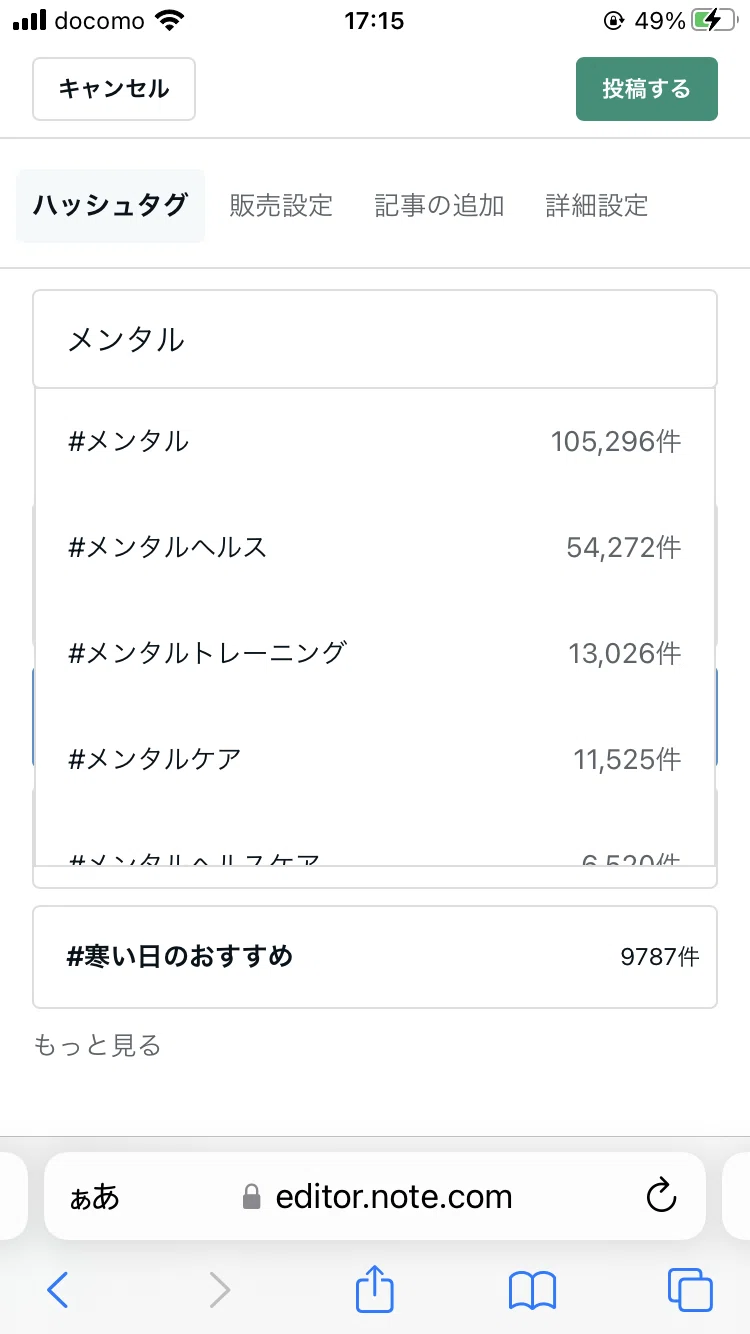
Task: Tap Safari's back arrow icon
Action: pos(58,1289)
